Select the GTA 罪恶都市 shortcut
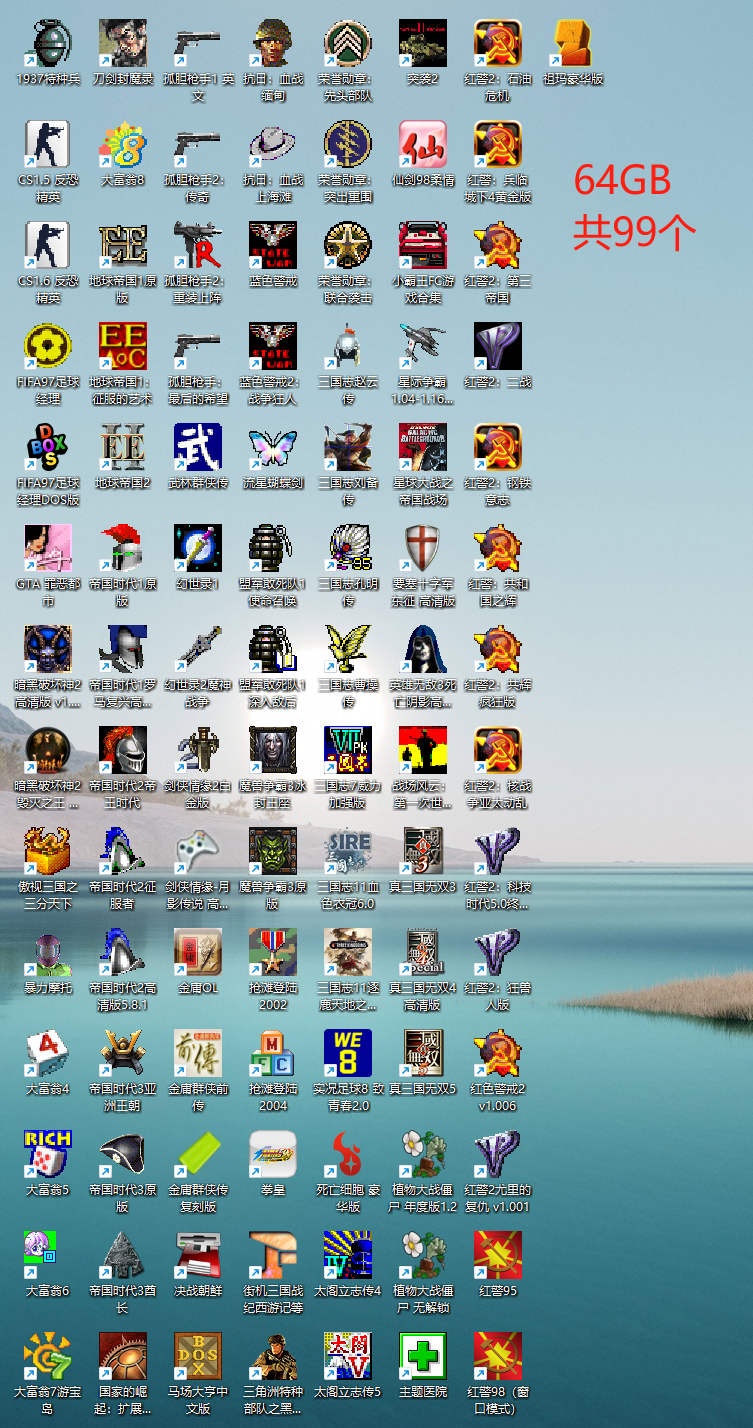 (x=48, y=549)
